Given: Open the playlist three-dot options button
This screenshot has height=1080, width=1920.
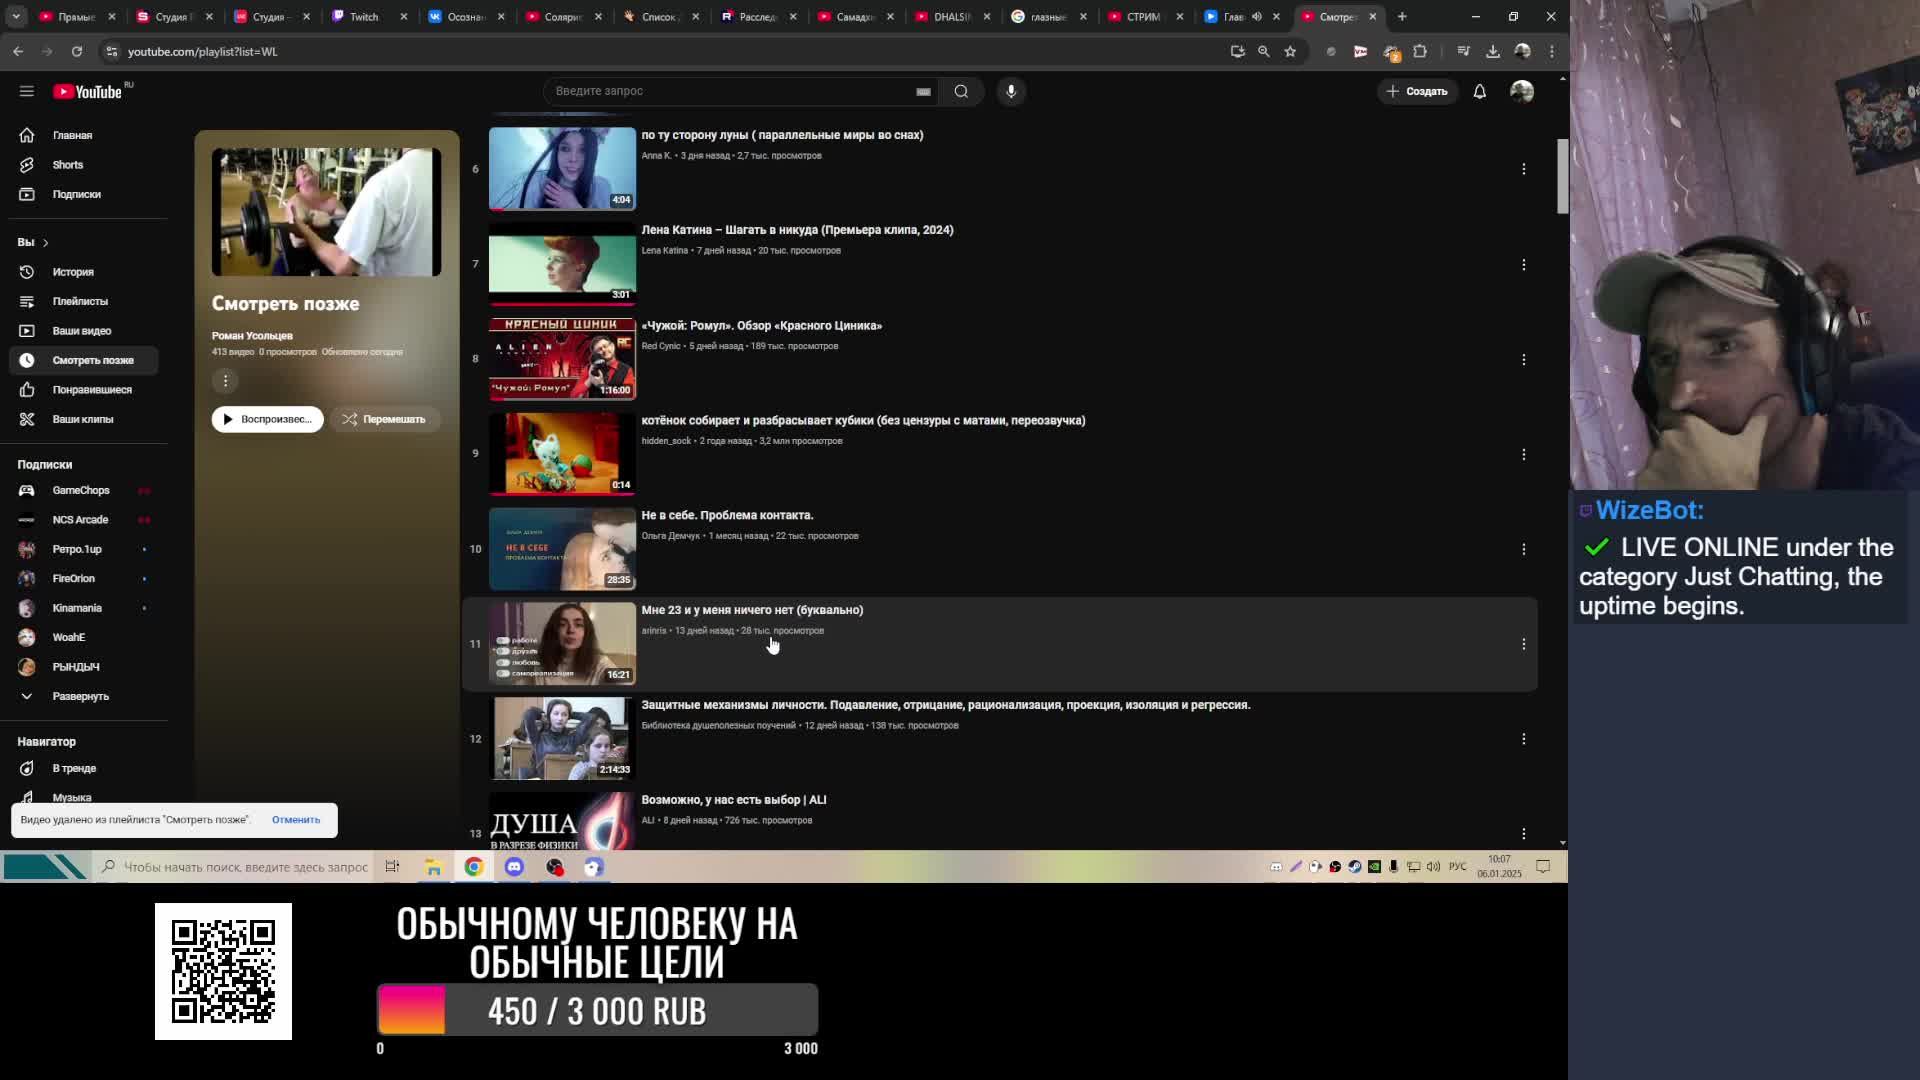Looking at the screenshot, I should coord(226,380).
